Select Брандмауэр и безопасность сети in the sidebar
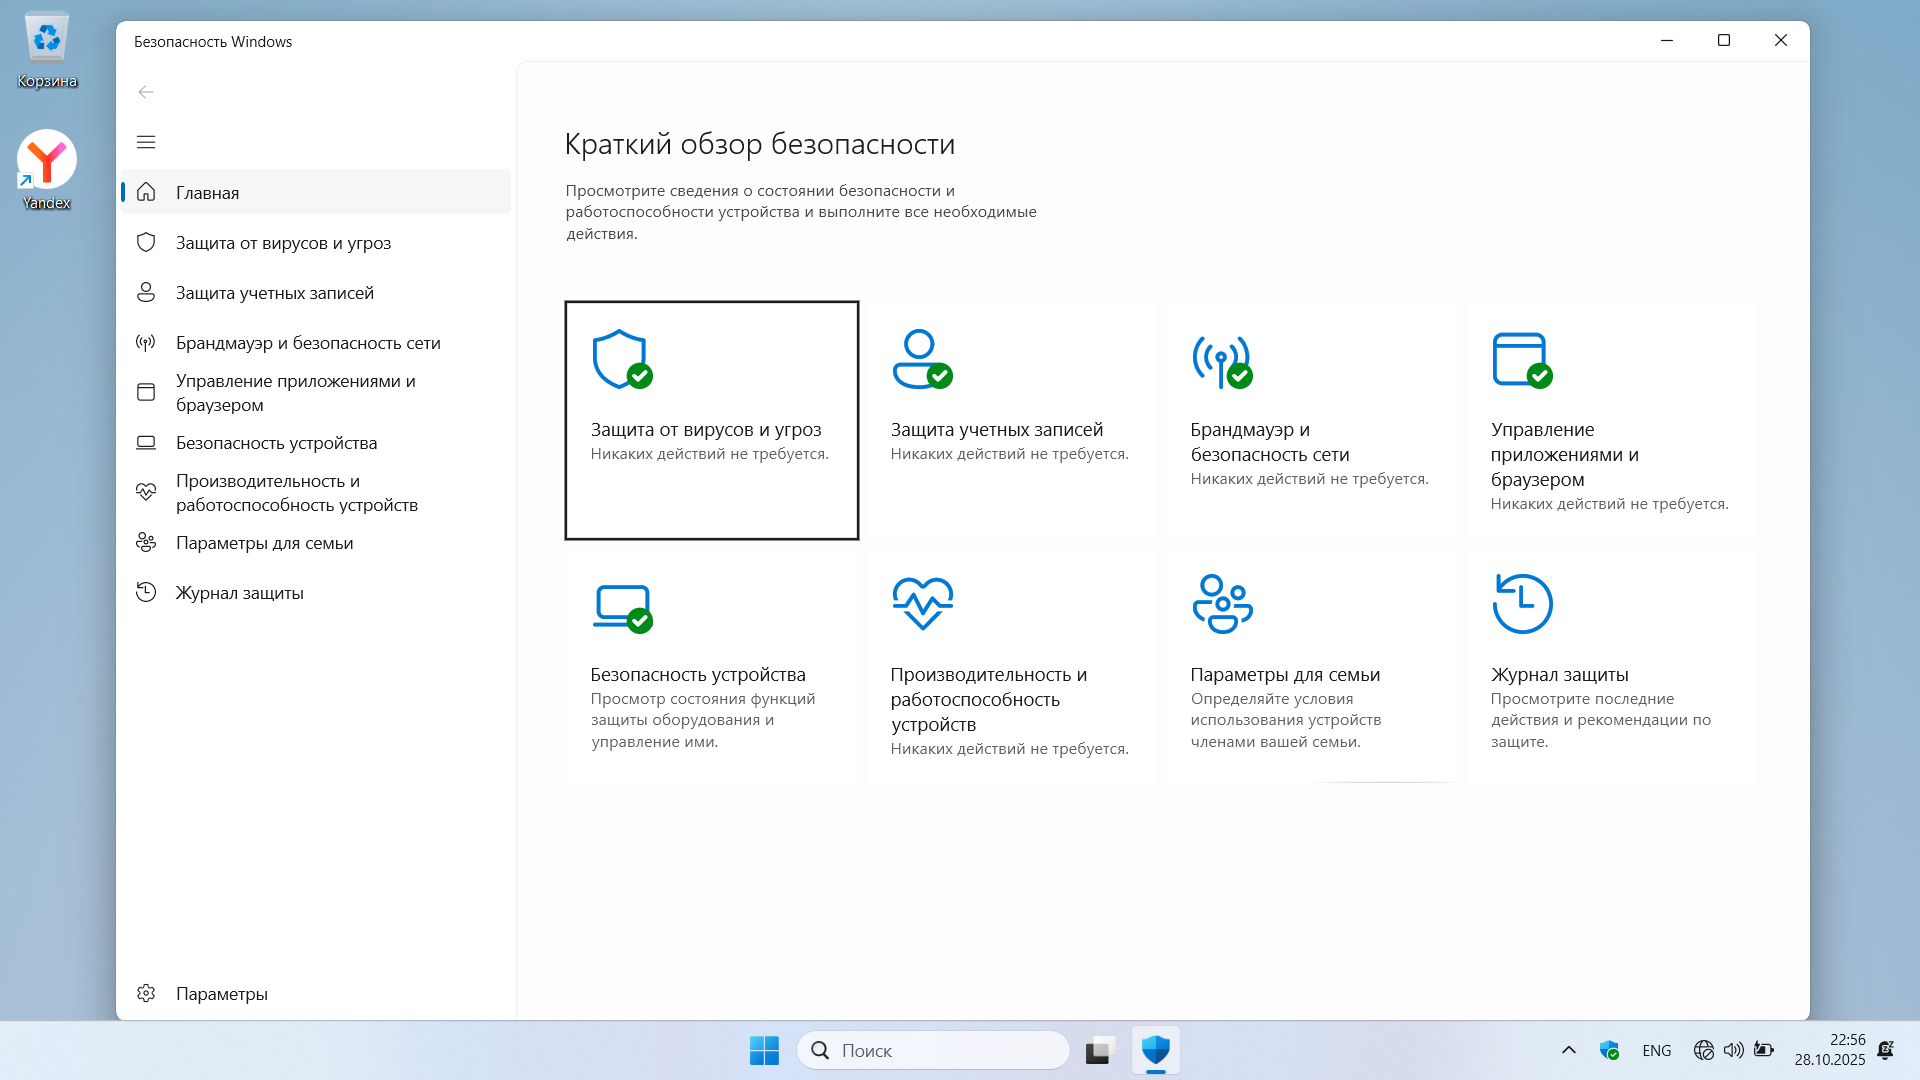The image size is (1920, 1080). point(308,343)
